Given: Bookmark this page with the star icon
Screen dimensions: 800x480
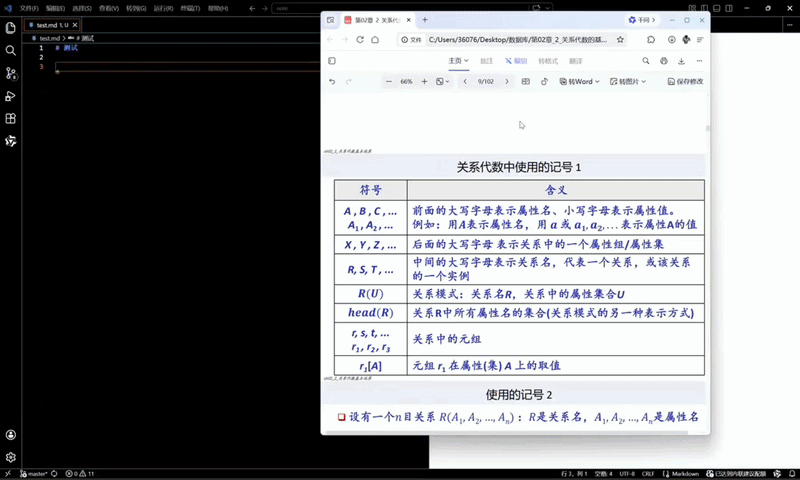Looking at the screenshot, I should pyautogui.click(x=620, y=40).
